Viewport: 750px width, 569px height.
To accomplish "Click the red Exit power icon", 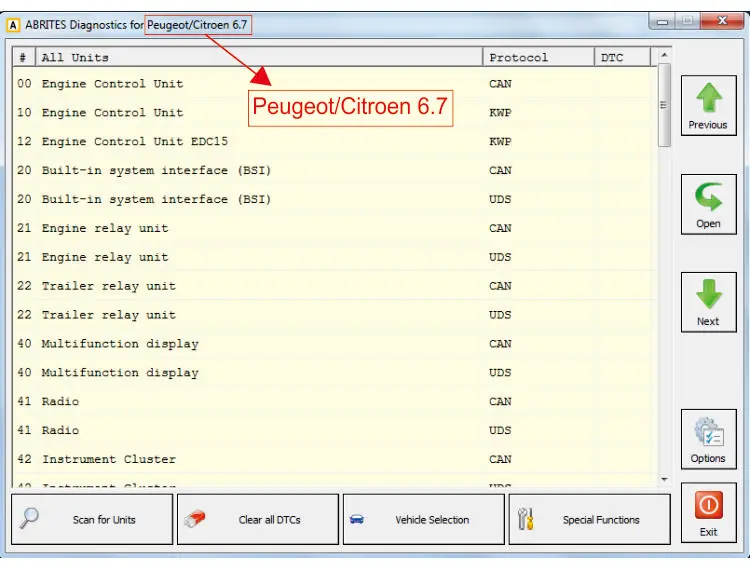I will tap(708, 505).
